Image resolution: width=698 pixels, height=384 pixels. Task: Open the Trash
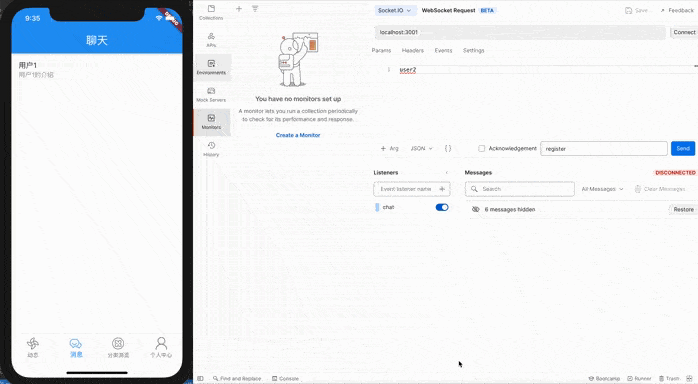(669, 379)
